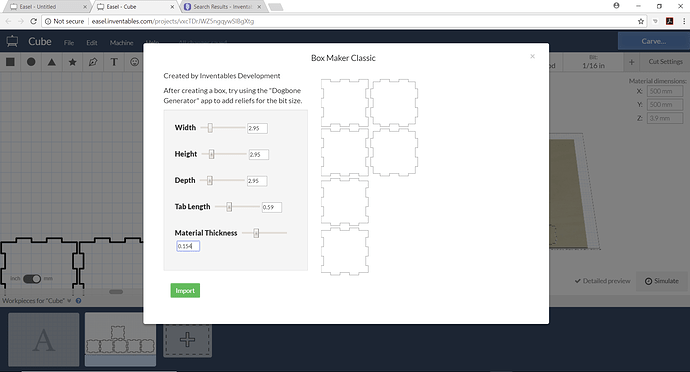Select the triangle shape tool

pos(51,62)
